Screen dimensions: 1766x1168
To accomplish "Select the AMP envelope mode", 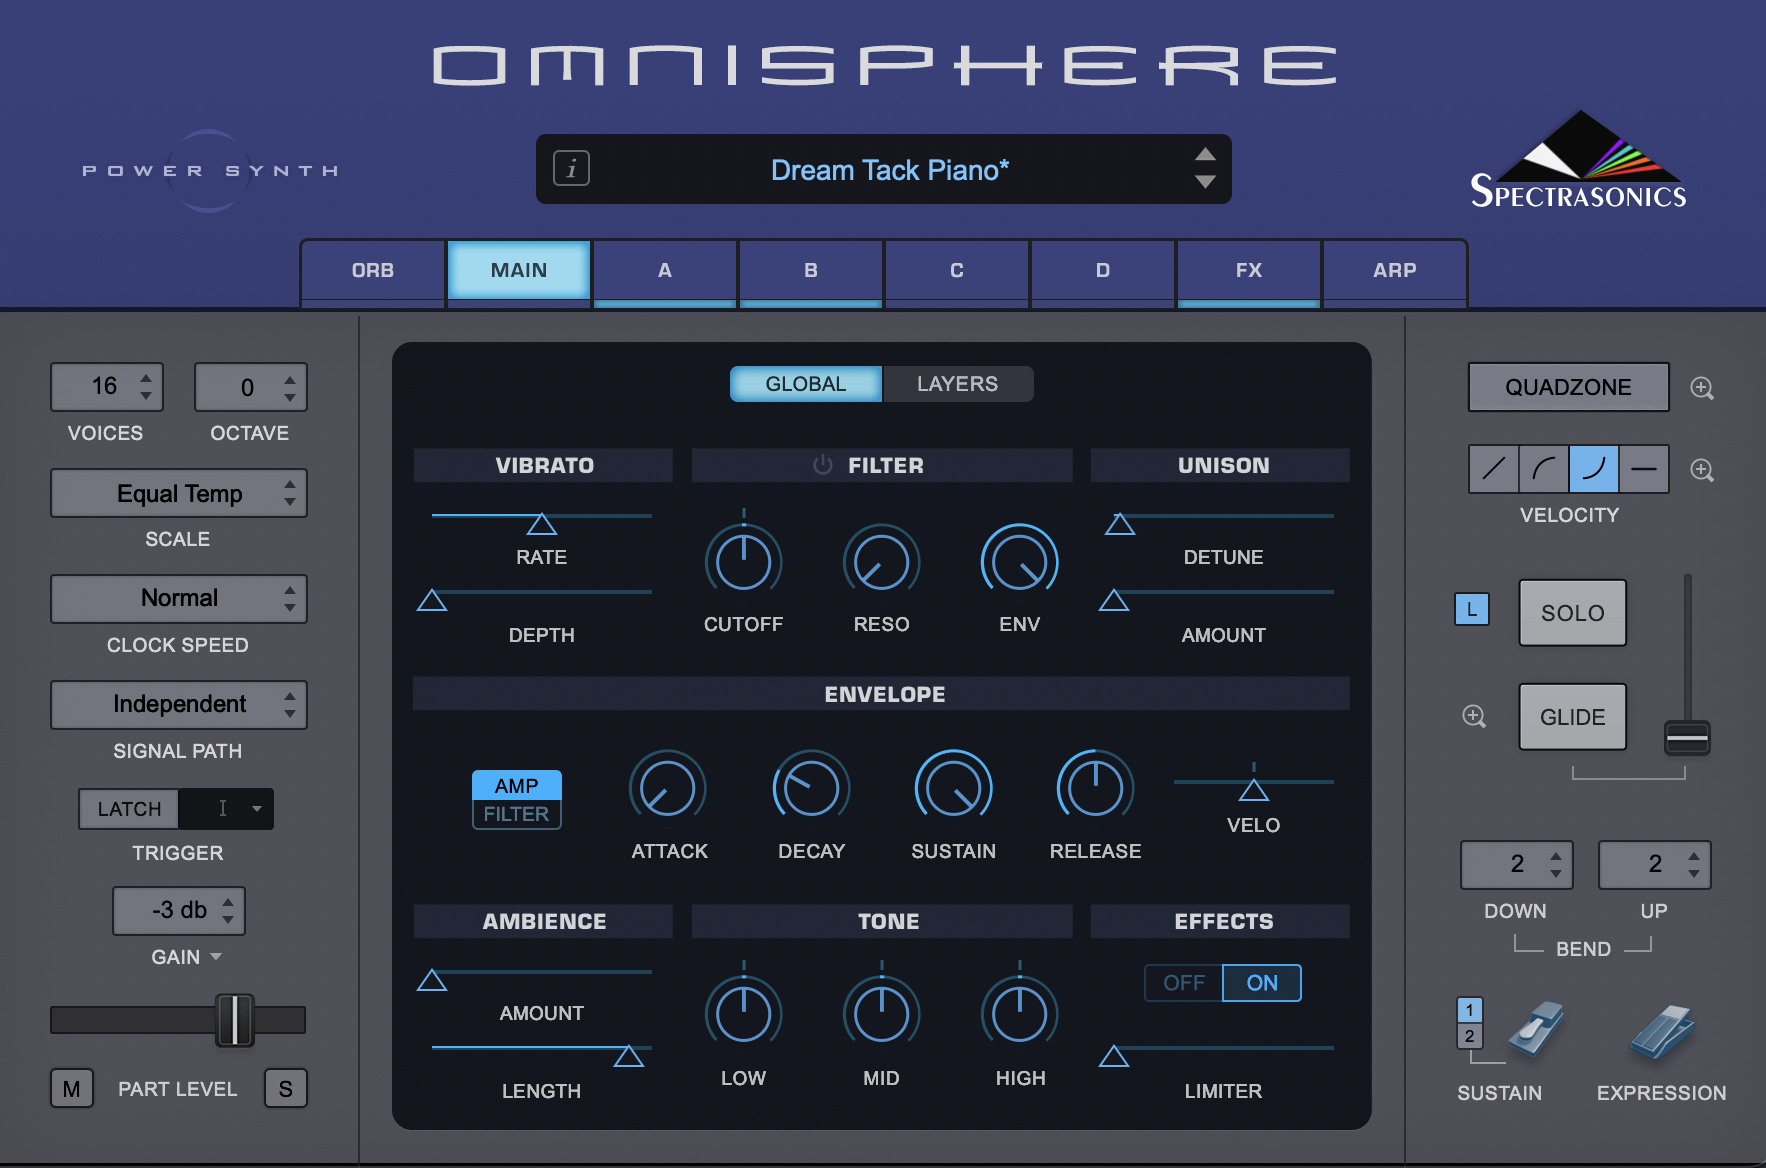I will coord(517,785).
